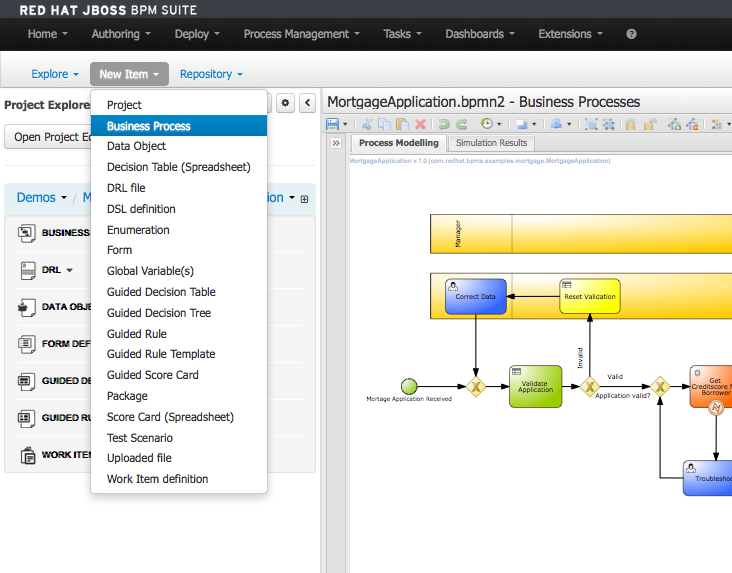Screen dimensions: 732x573
Task: Select DSL definition menu entry
Action: pyautogui.click(x=179, y=209)
